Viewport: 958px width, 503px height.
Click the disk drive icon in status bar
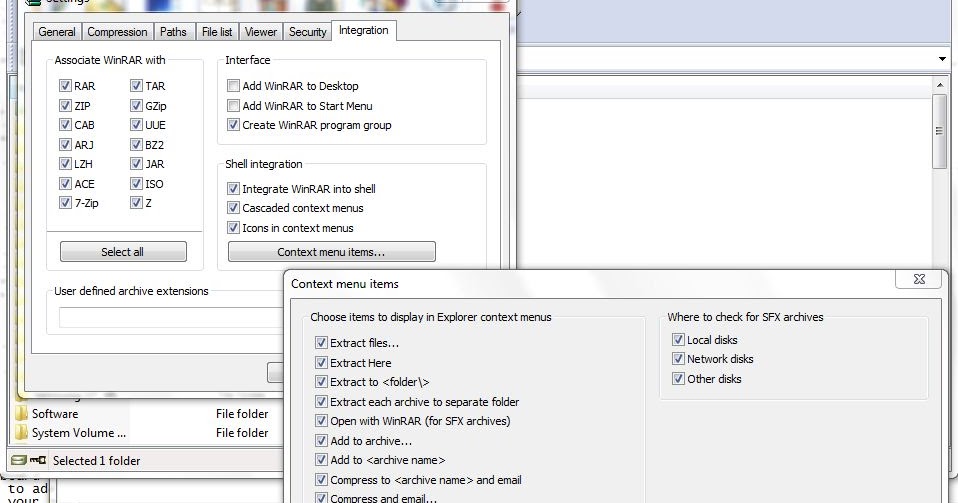tap(19, 460)
